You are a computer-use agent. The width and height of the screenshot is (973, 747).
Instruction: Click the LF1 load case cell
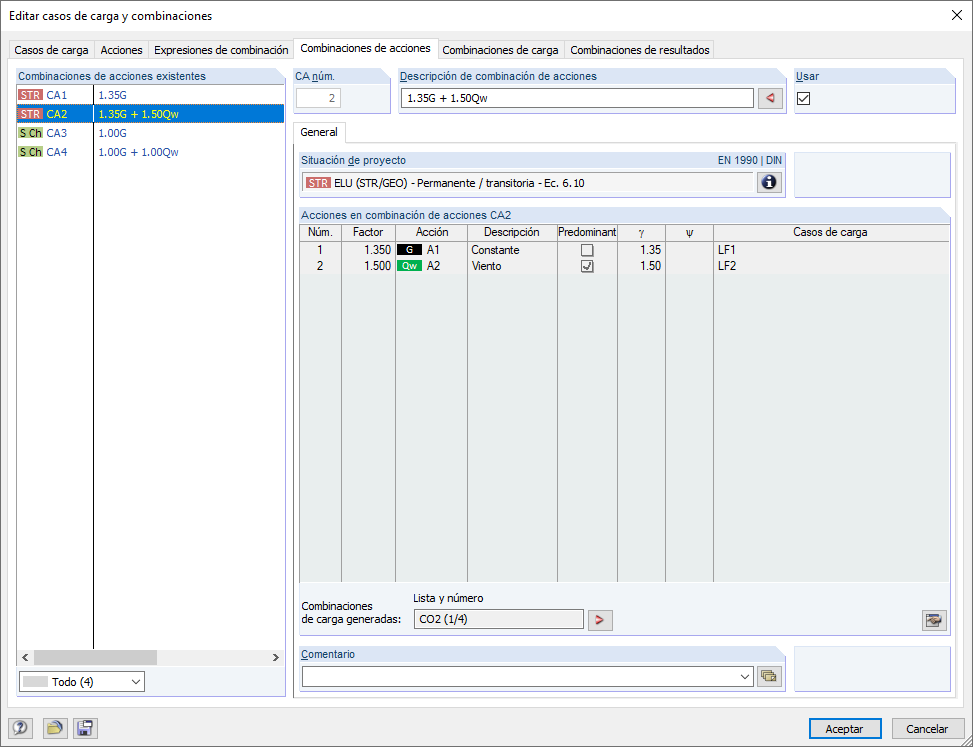(831, 250)
